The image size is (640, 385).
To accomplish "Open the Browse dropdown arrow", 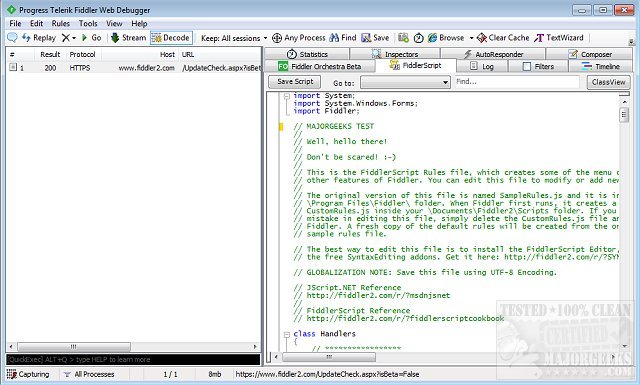I will (x=471, y=38).
